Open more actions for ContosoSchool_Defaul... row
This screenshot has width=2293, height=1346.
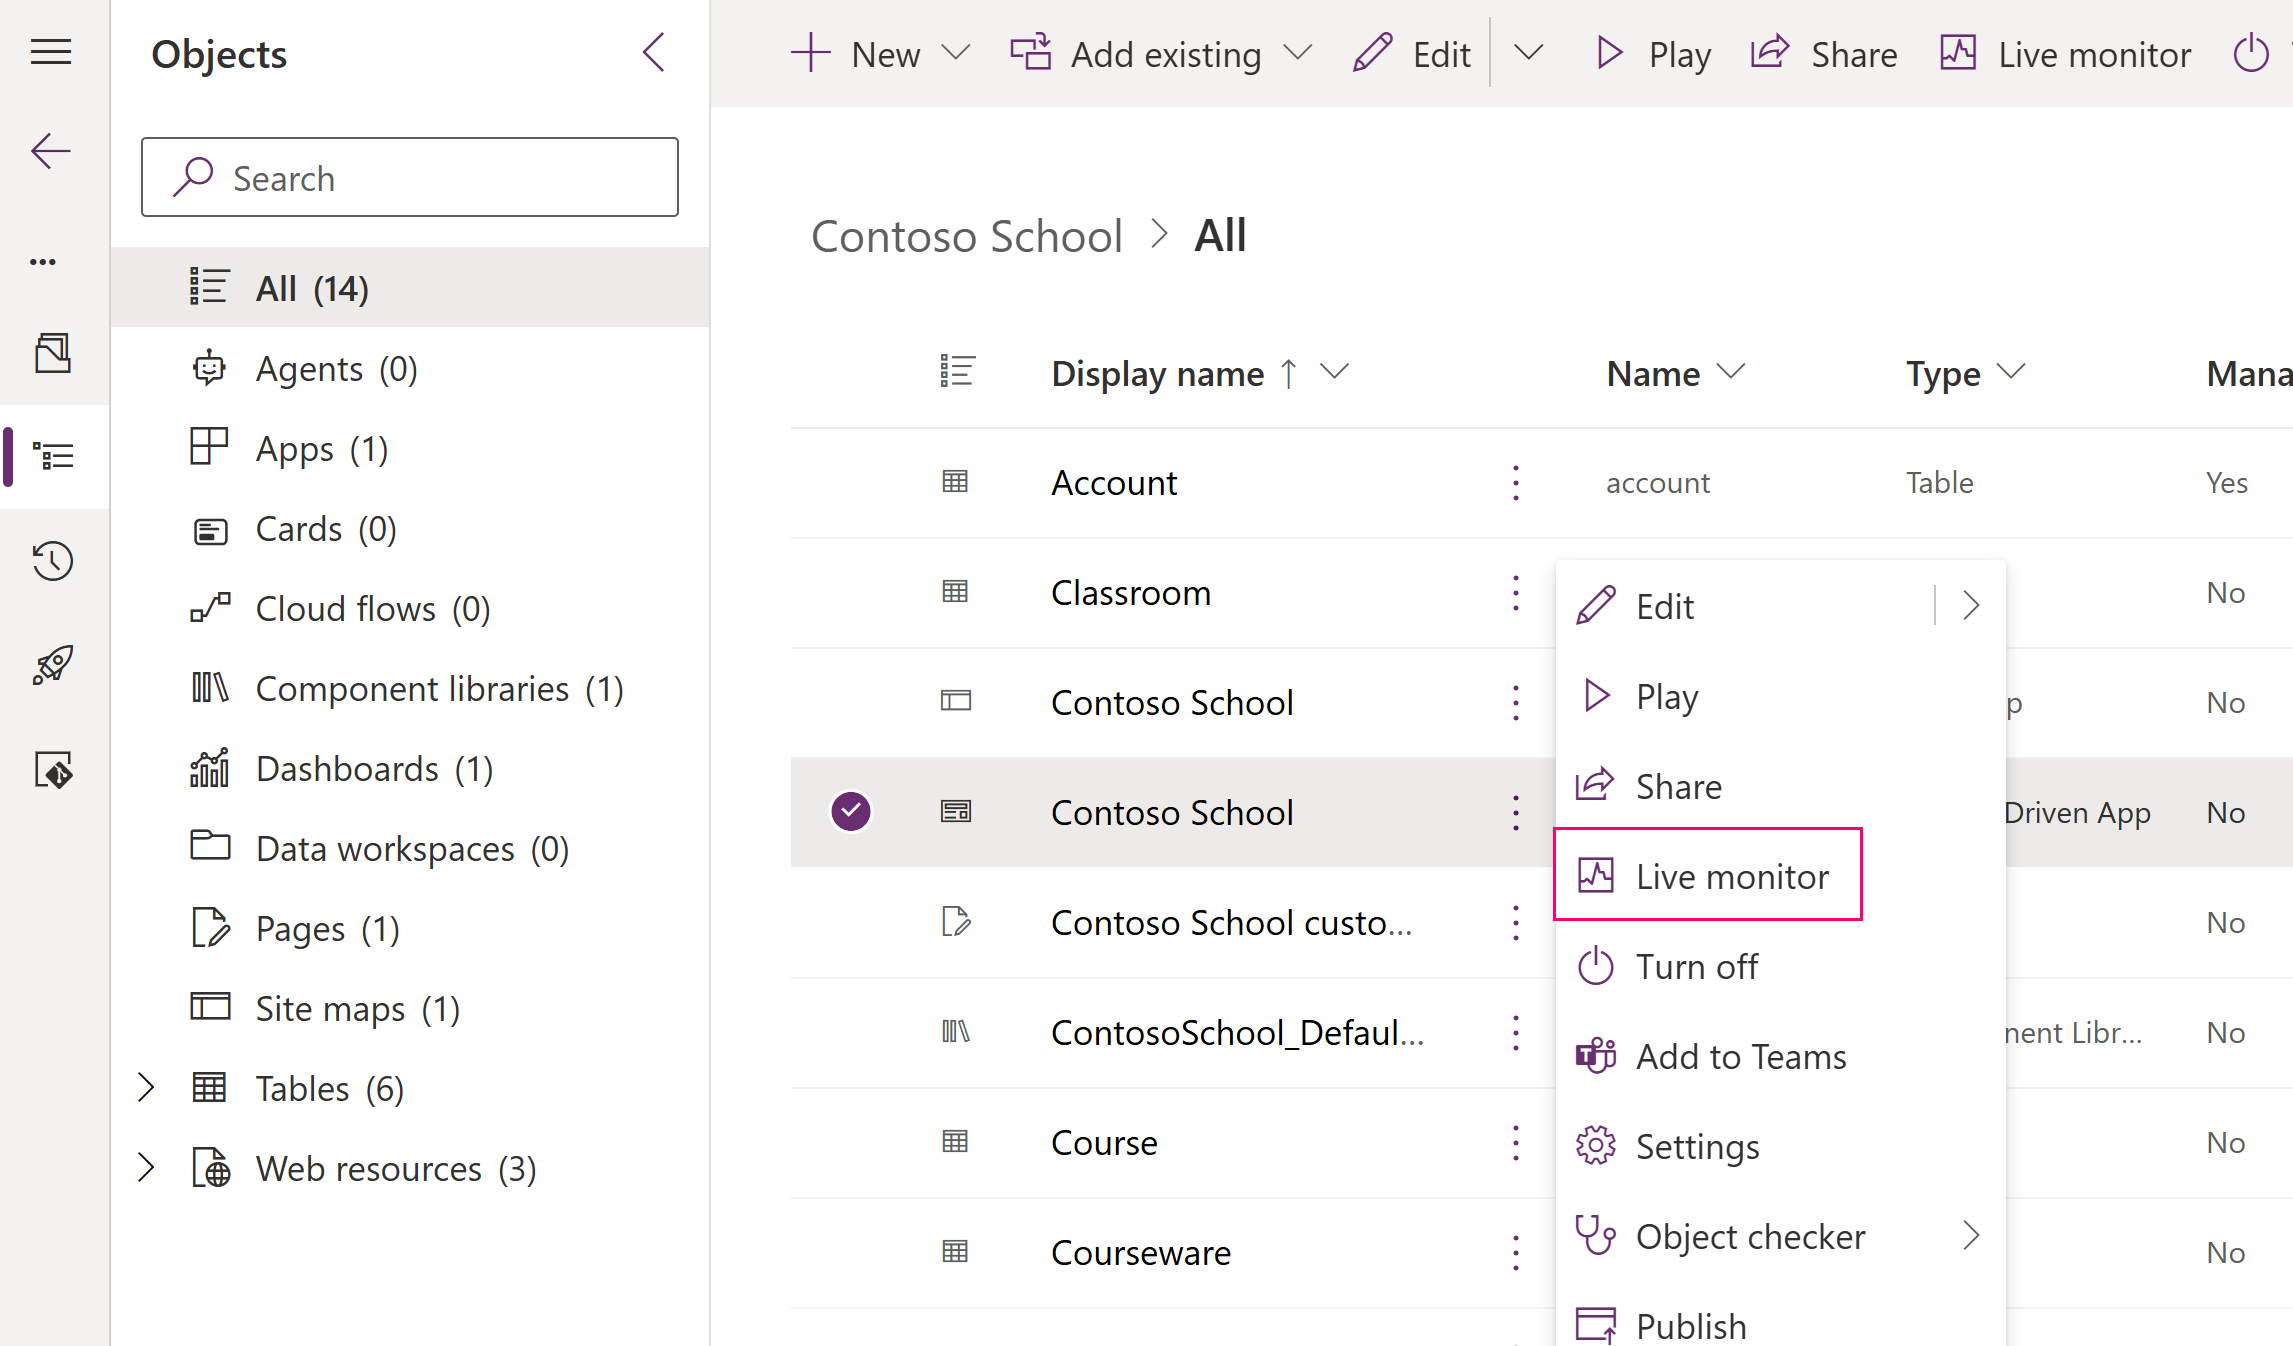tap(1516, 1033)
